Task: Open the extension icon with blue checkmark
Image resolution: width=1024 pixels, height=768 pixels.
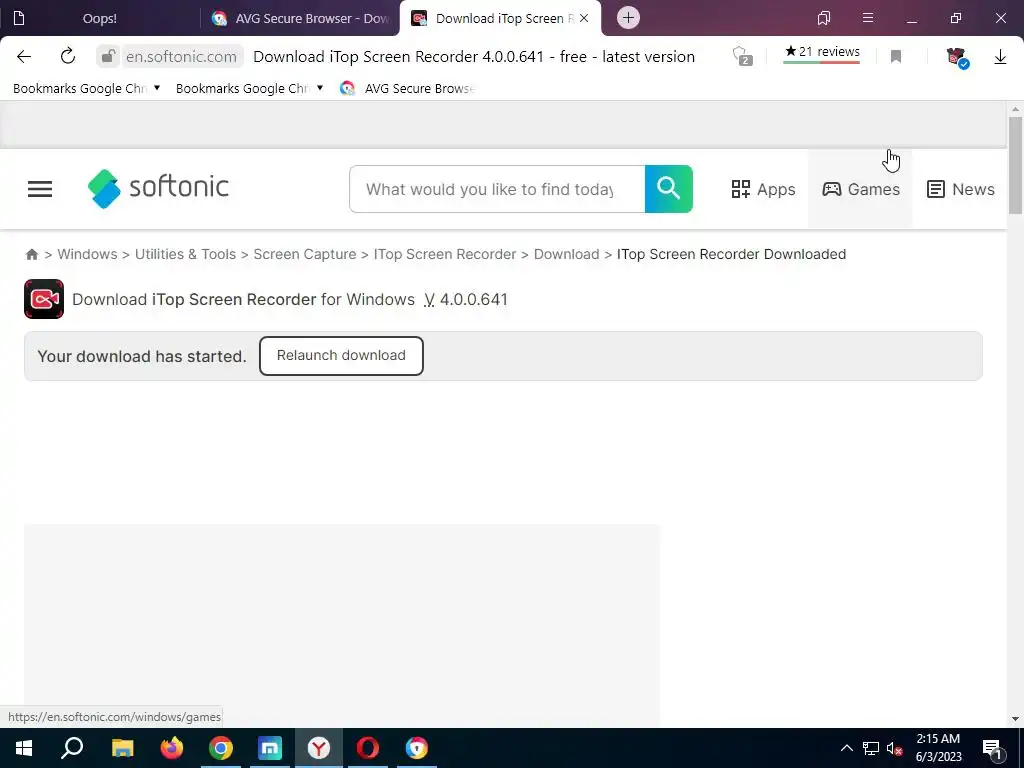Action: click(957, 57)
